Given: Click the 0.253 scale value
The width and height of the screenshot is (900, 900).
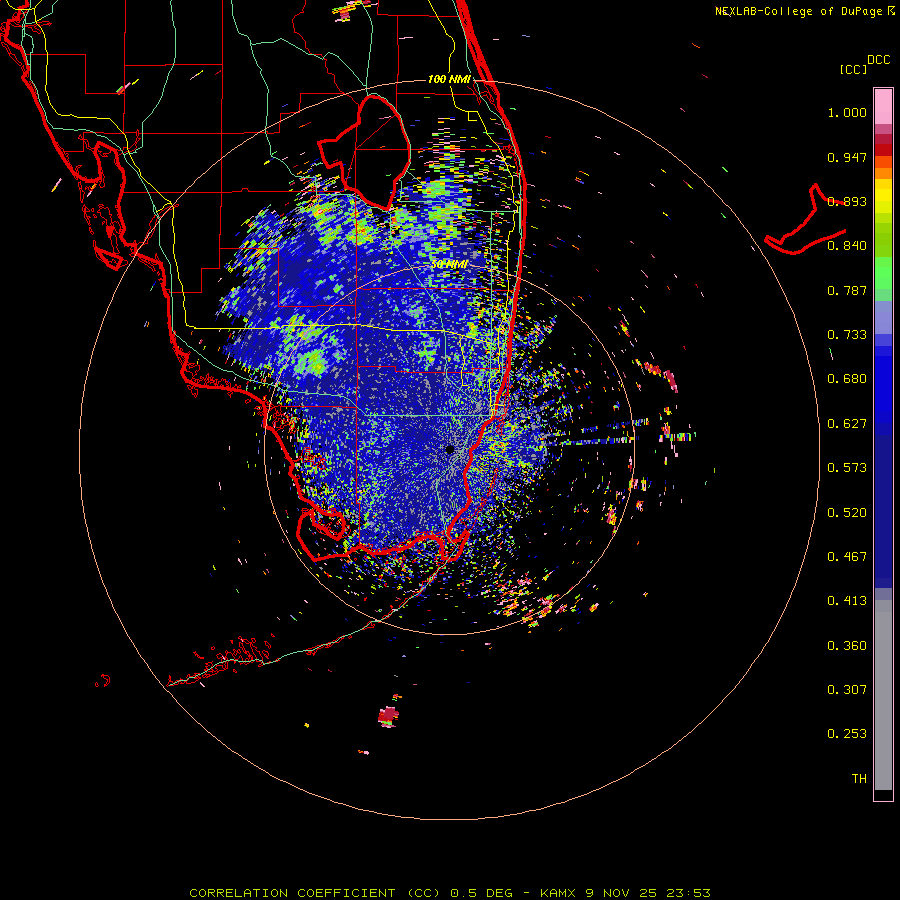Looking at the screenshot, I should click(847, 734).
